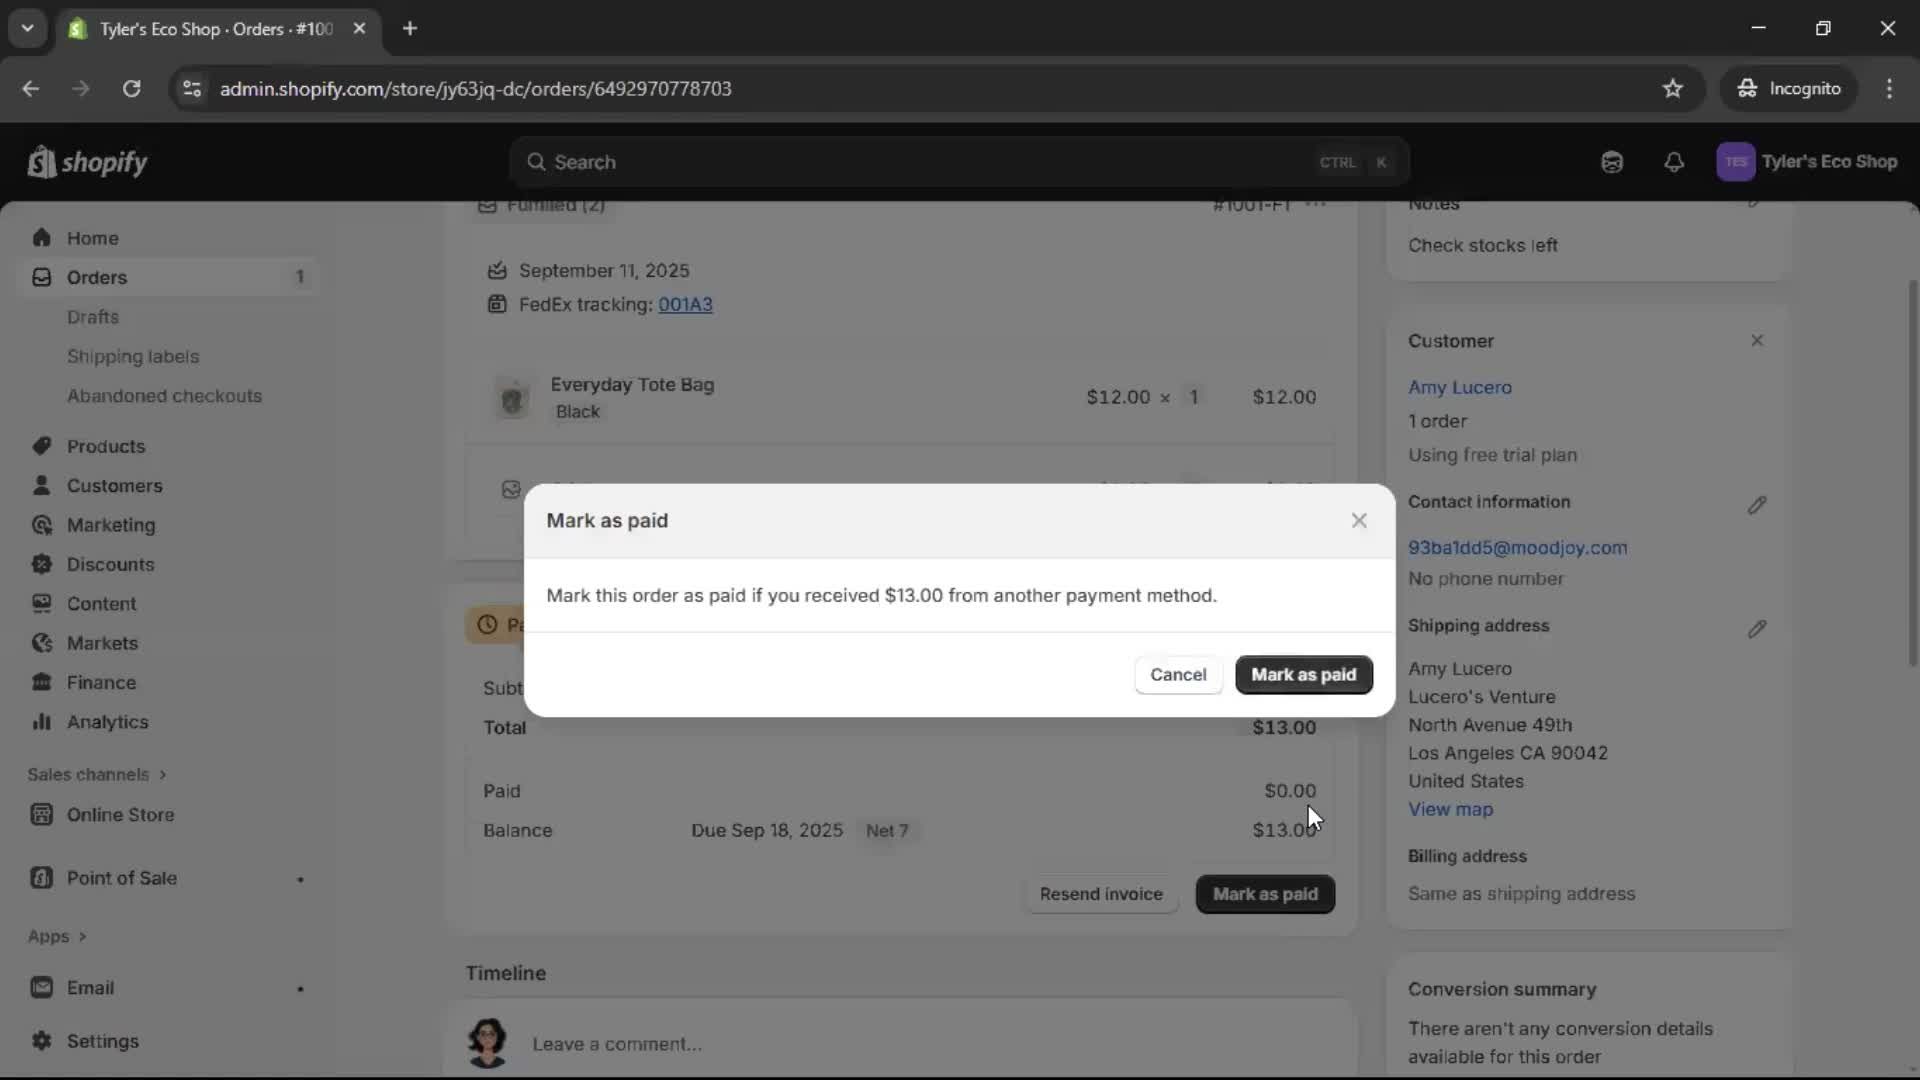
Task: Click the Incognito indicator
Action: click(x=1789, y=89)
